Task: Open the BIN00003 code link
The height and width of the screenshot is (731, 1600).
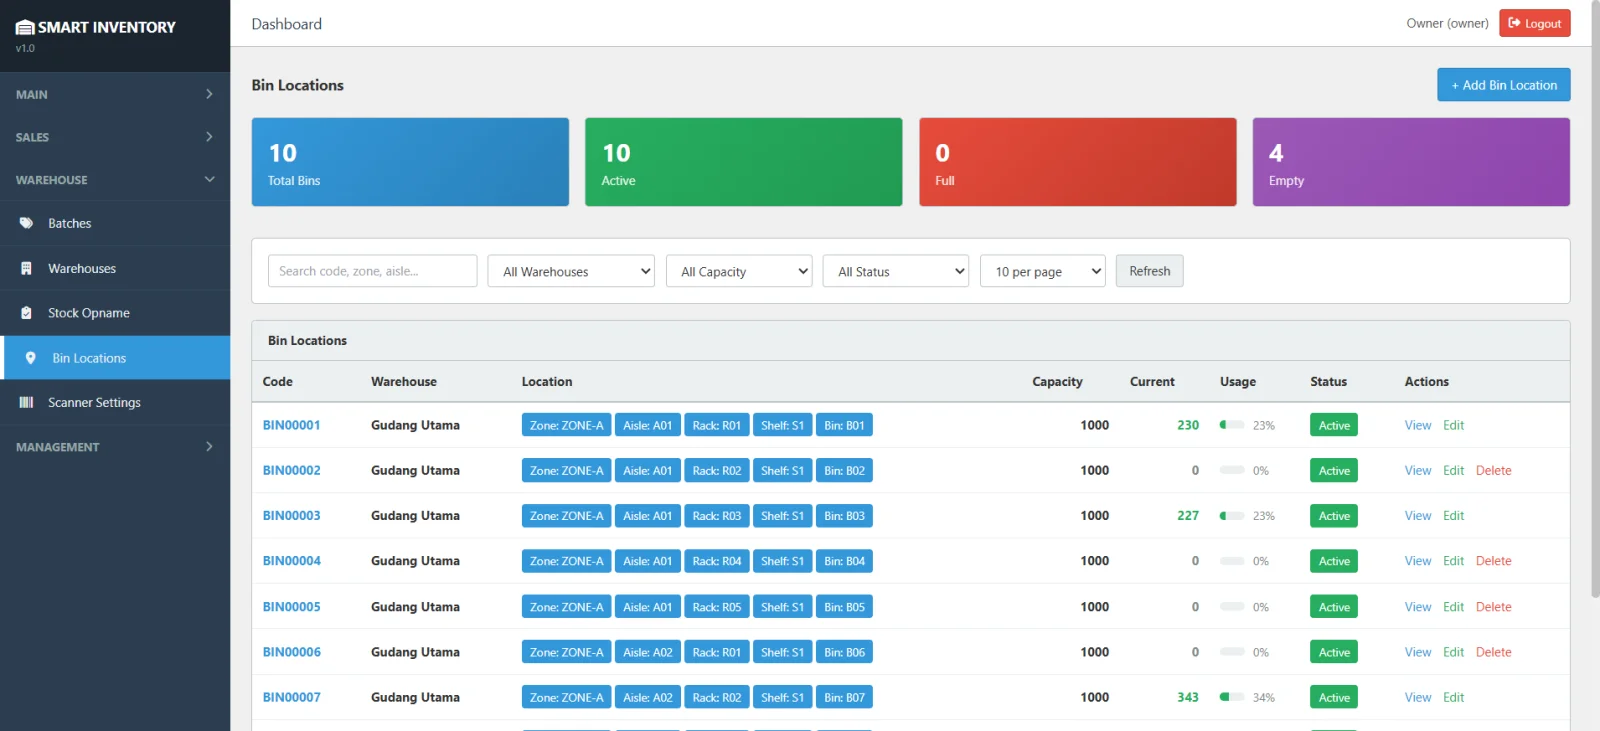Action: click(x=292, y=516)
